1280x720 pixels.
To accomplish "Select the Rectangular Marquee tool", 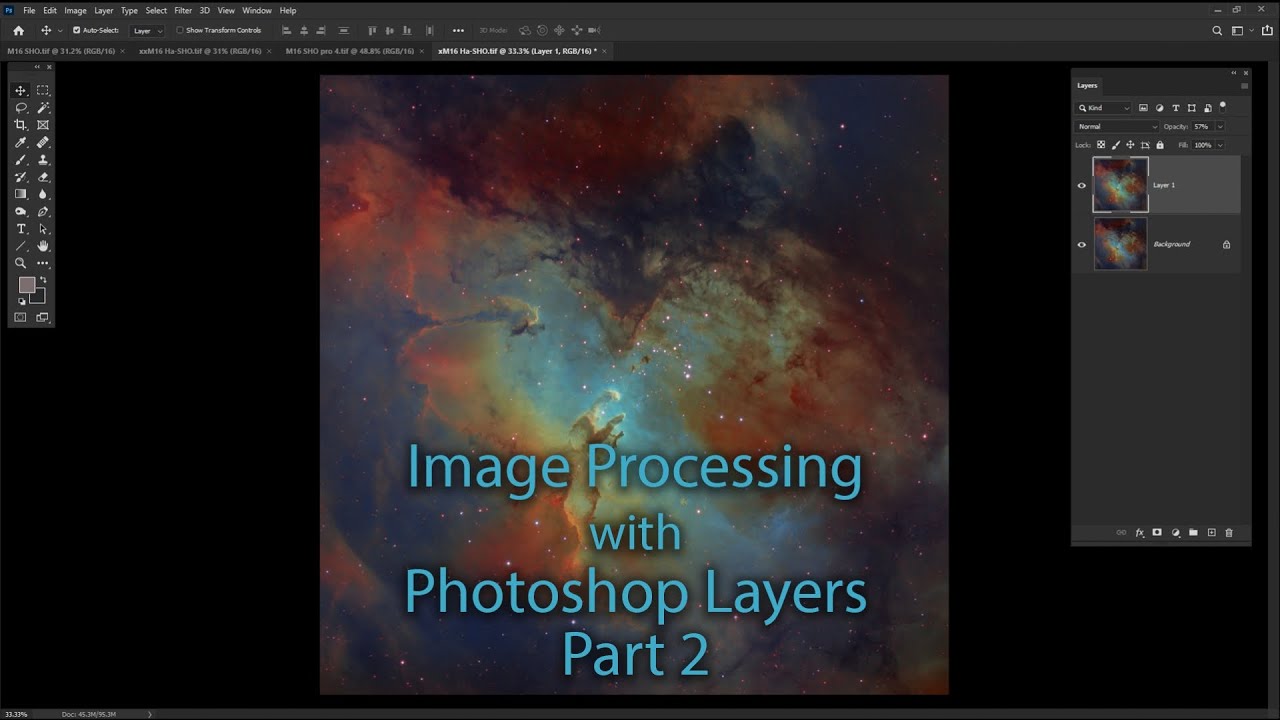I will click(43, 91).
